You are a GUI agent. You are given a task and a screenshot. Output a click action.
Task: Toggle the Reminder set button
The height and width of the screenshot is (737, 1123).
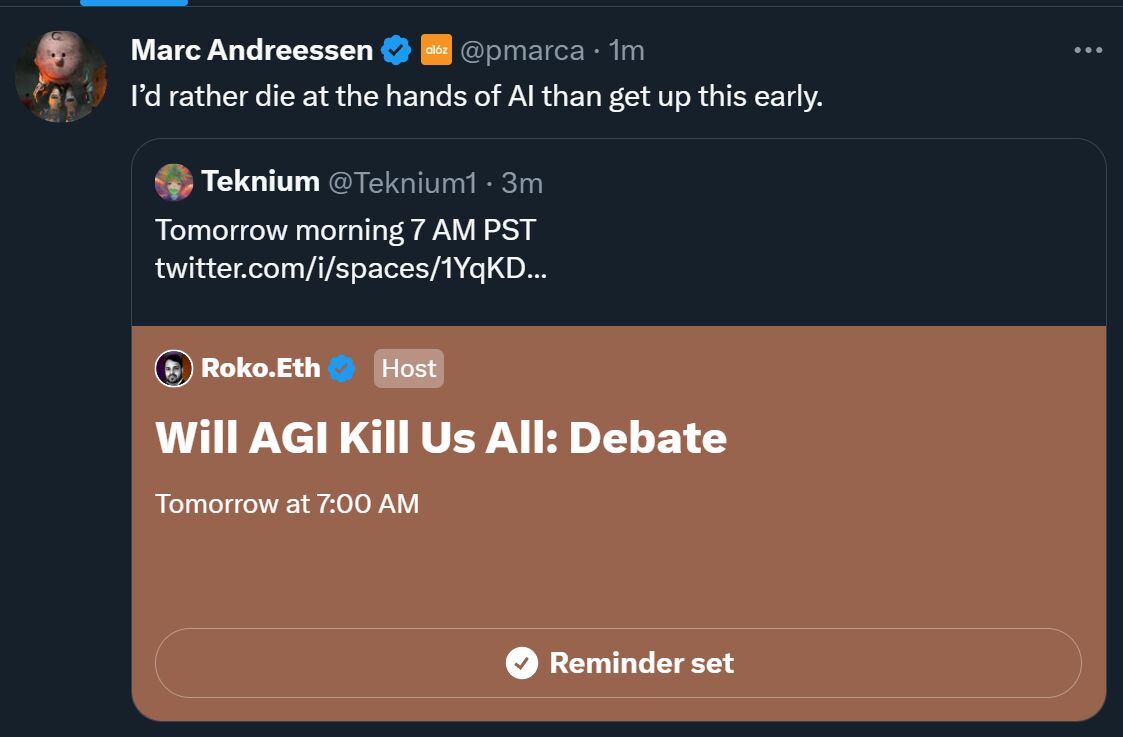(x=618, y=663)
